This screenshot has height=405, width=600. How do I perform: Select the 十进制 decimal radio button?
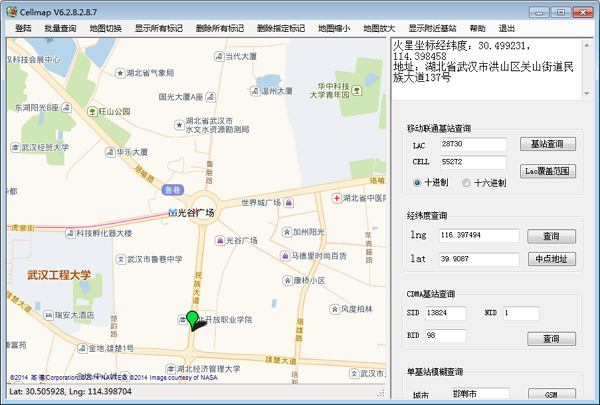point(417,183)
